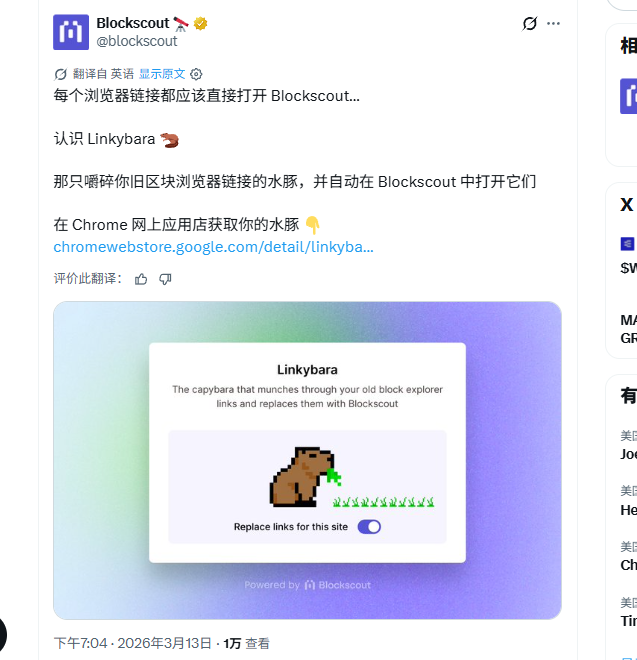This screenshot has width=637, height=660.
Task: Click 显示原文 to show original text
Action: 162,74
